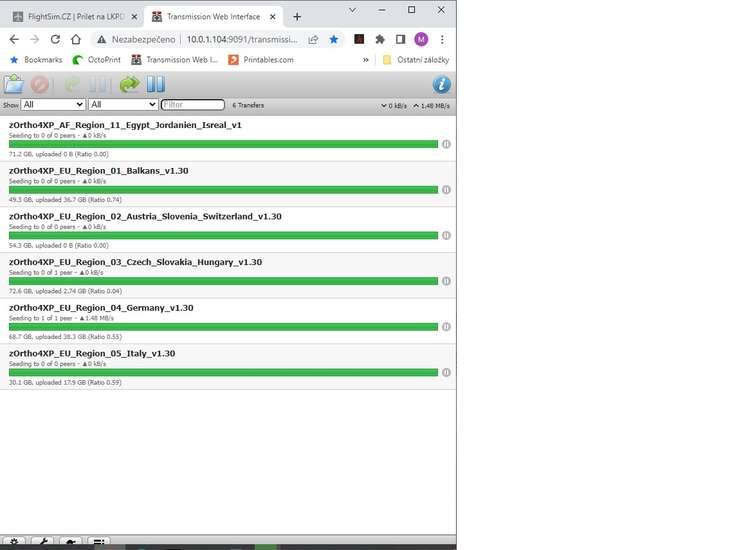Open a torrent with the folder icon
741x550 pixels.
pos(14,85)
